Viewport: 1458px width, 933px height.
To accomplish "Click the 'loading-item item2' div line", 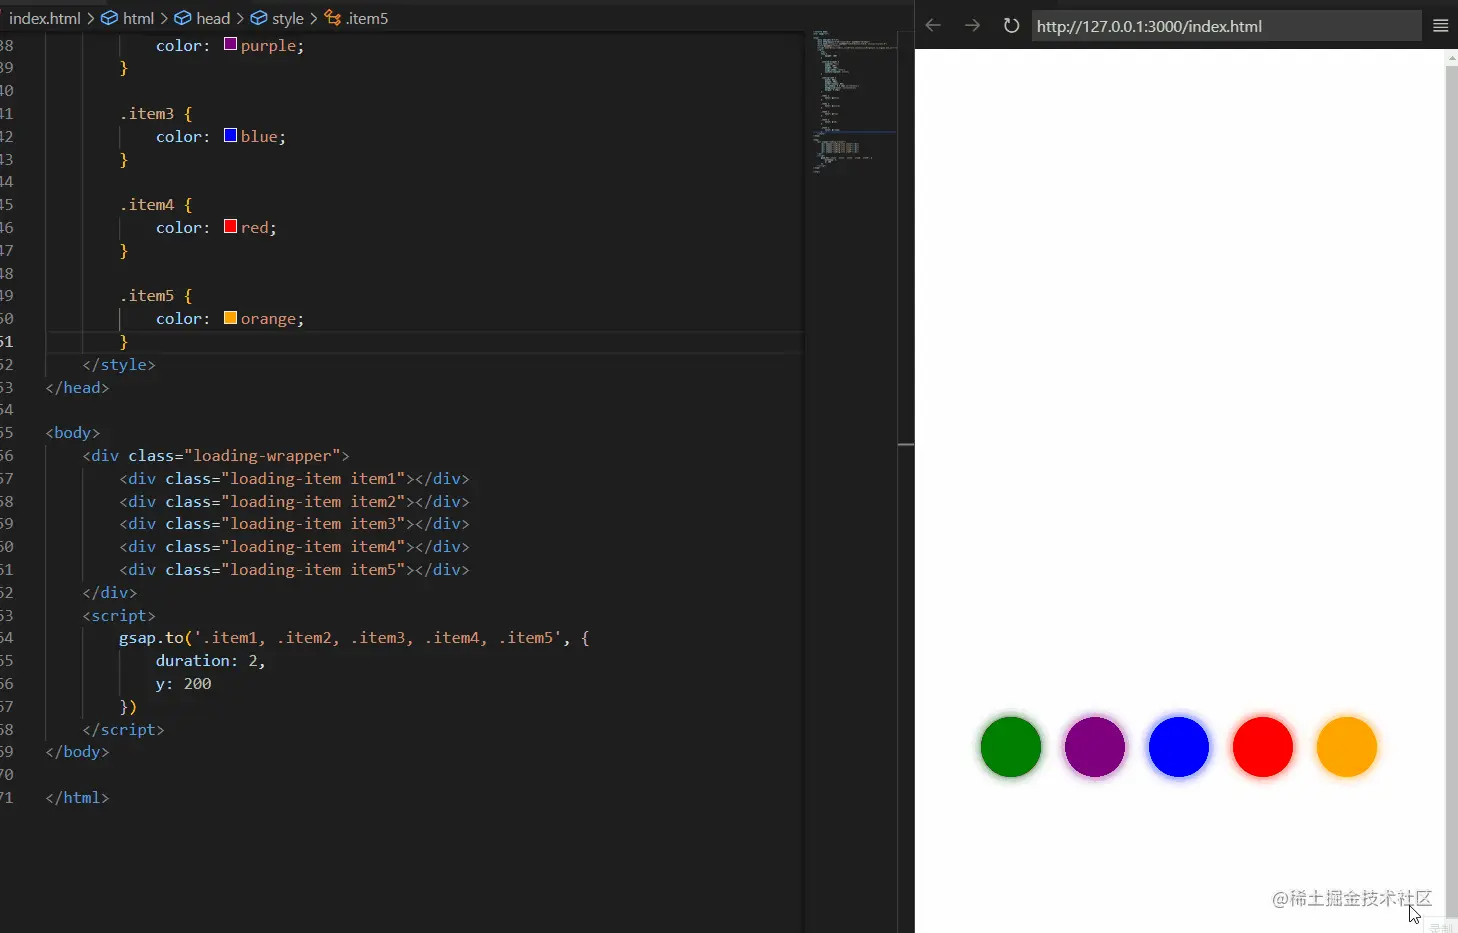I will tap(294, 502).
